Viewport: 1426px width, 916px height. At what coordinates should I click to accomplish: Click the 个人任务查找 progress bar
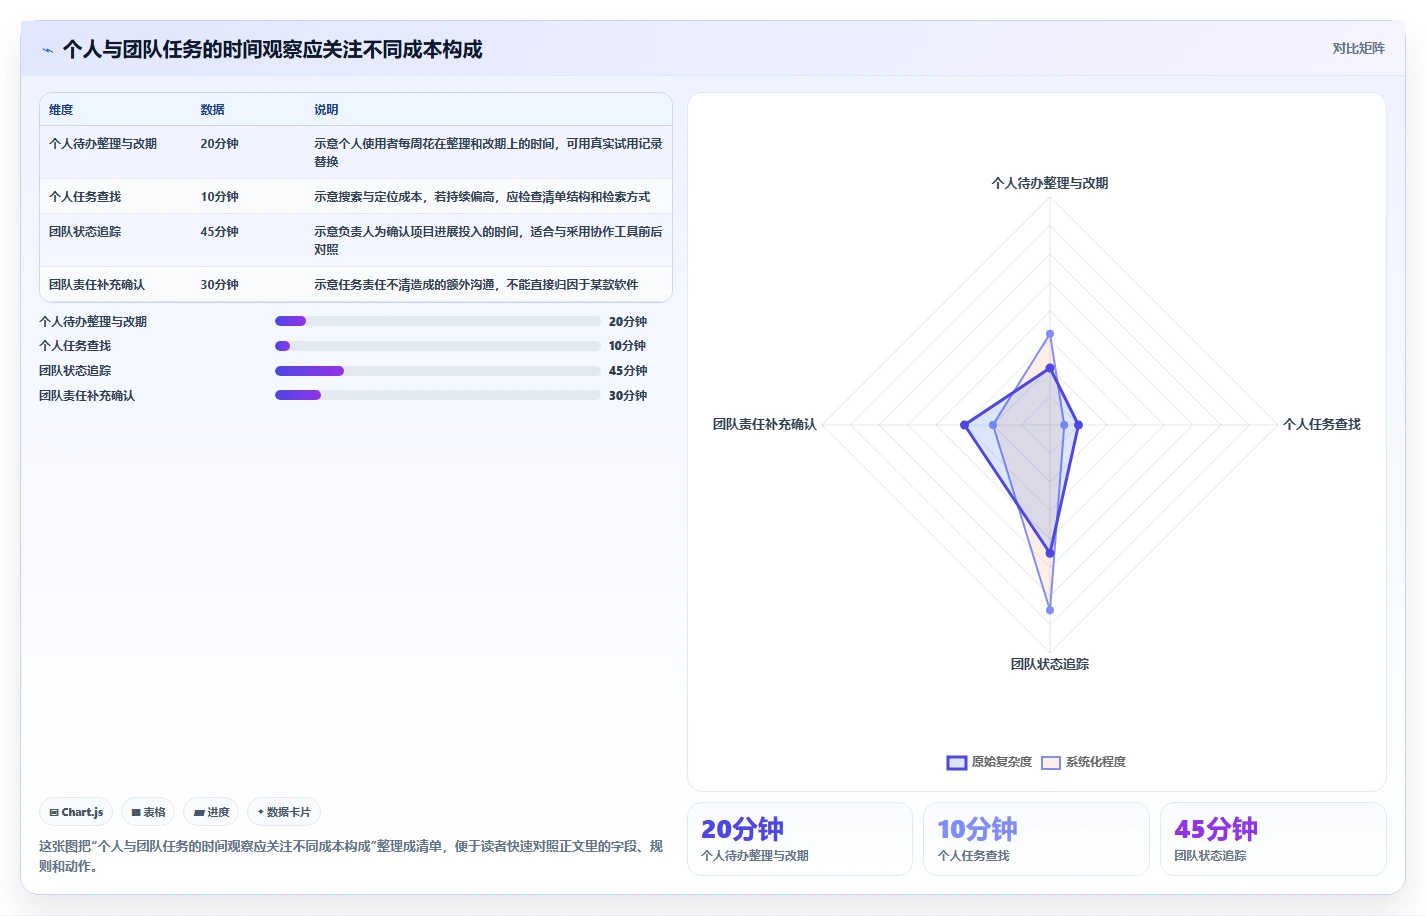438,346
